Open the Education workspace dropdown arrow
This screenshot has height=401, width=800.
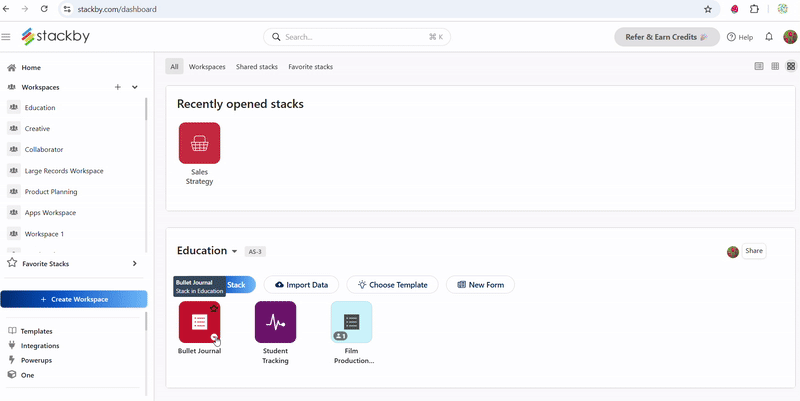(x=234, y=252)
